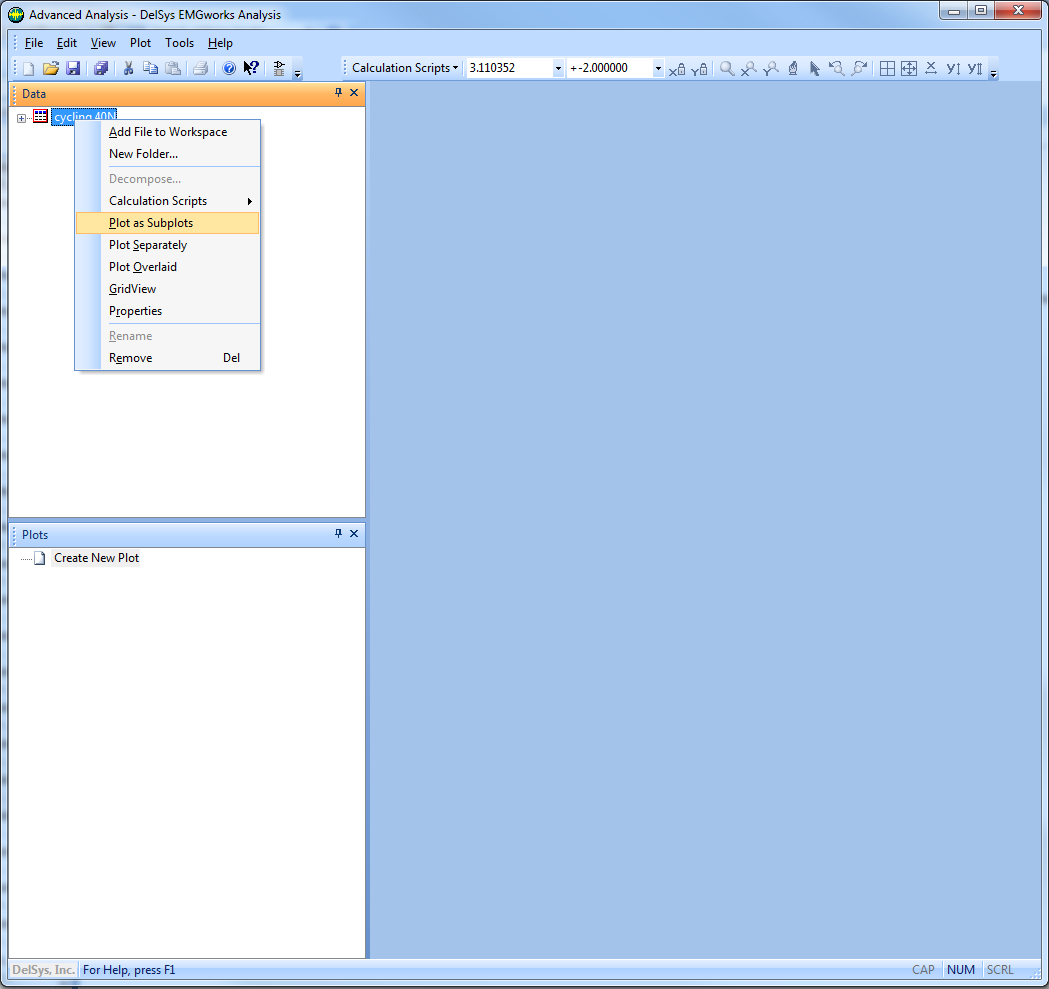Open the Calculation Scripts toolbar dropdown

(x=405, y=68)
